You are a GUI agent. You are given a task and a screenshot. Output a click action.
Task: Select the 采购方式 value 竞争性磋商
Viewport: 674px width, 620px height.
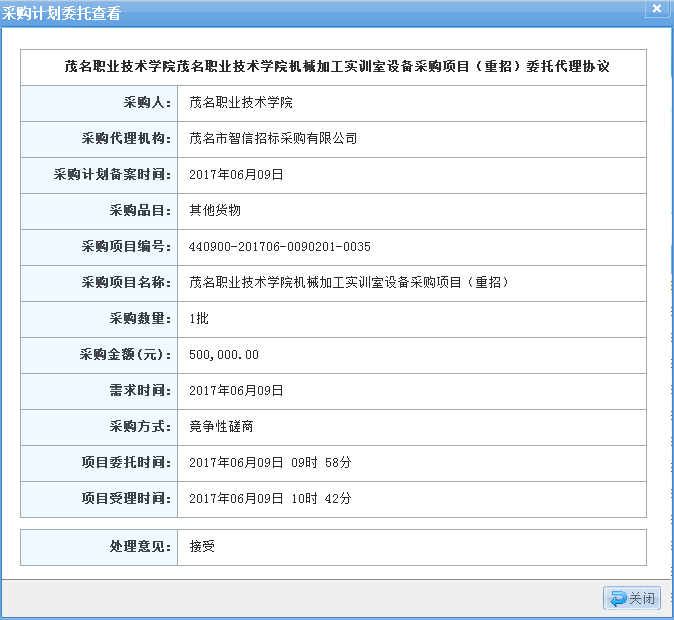(222, 426)
